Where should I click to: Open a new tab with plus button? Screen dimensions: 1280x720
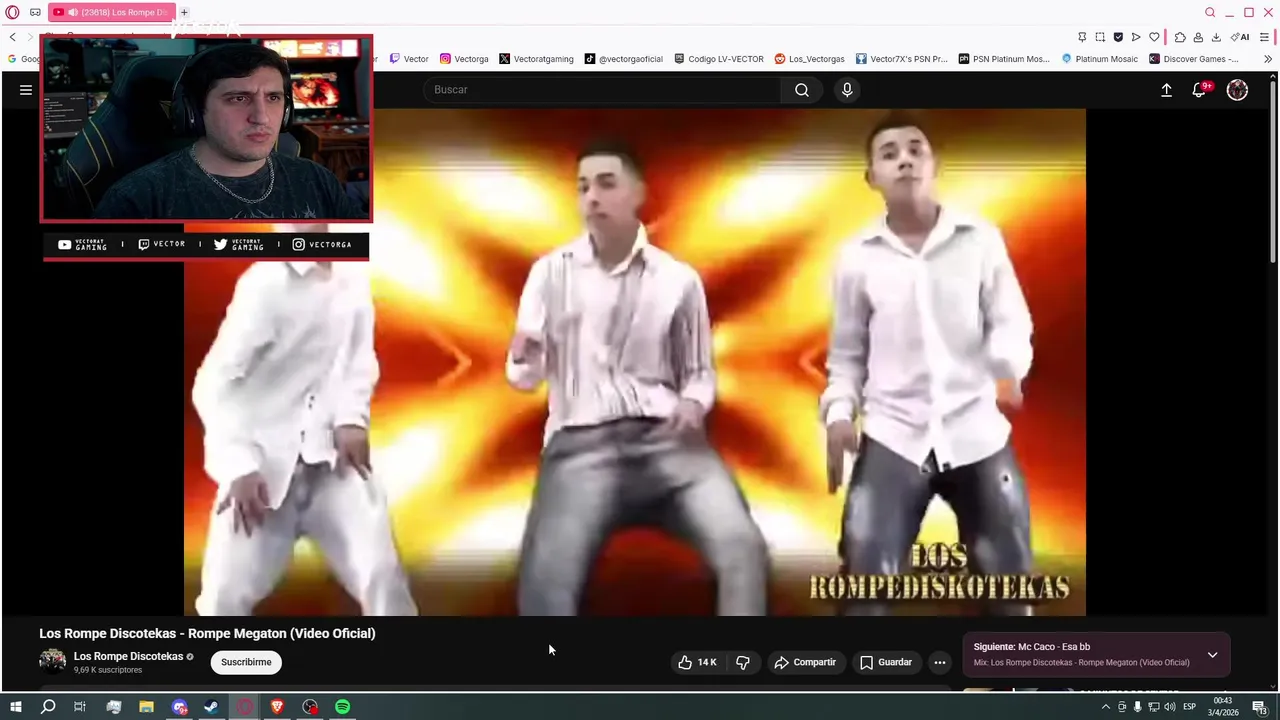184,12
